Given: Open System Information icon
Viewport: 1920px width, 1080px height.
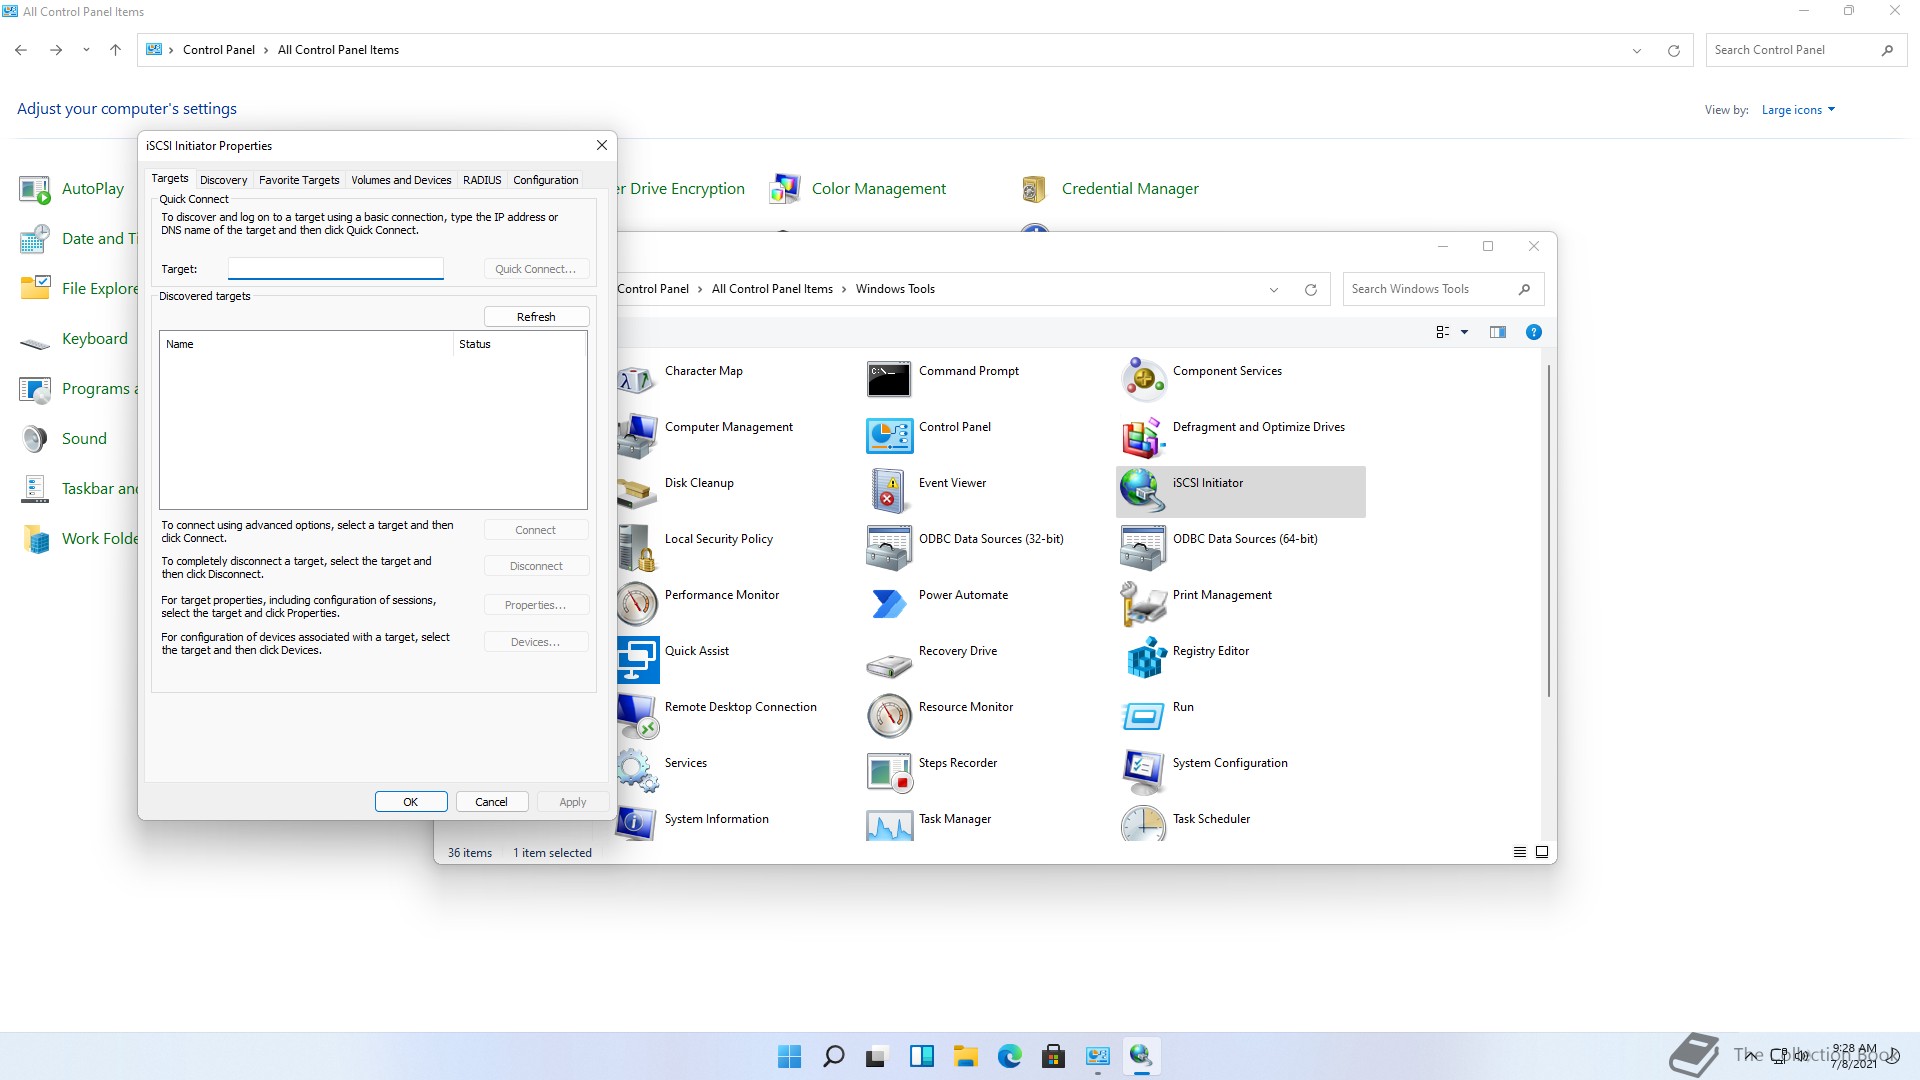Looking at the screenshot, I should (637, 824).
